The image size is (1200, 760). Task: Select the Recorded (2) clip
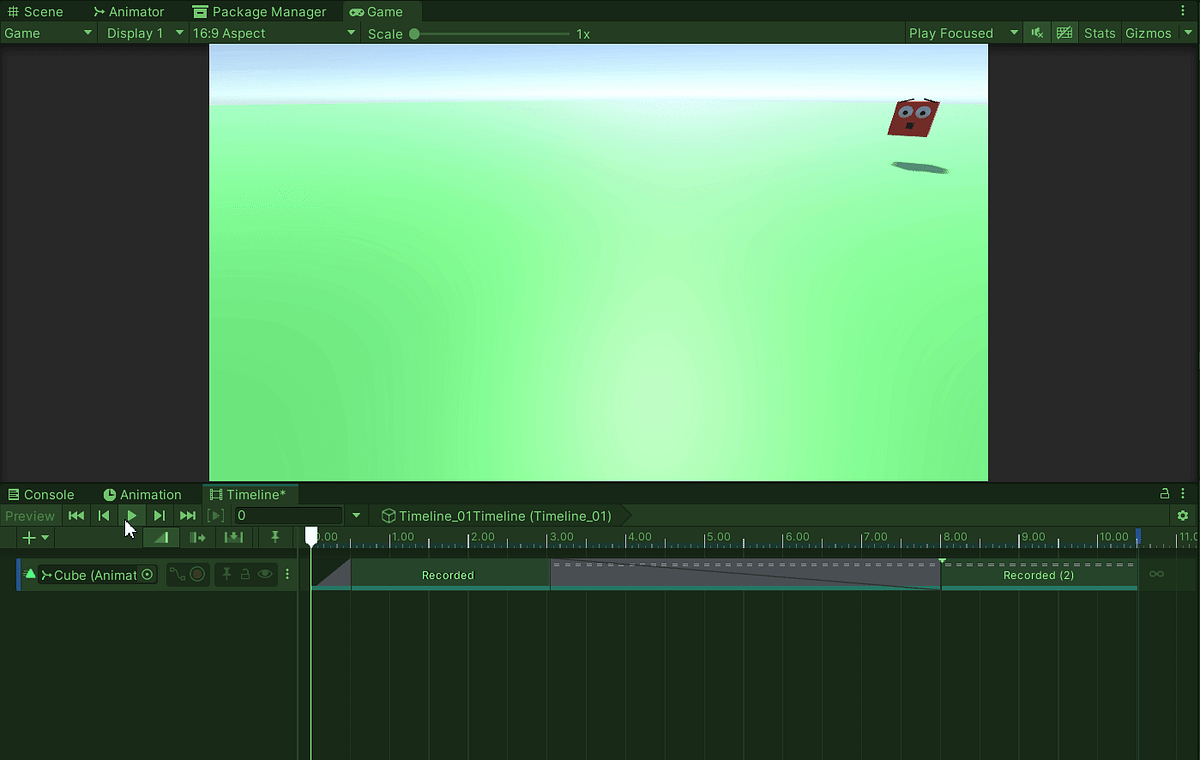pyautogui.click(x=1038, y=575)
